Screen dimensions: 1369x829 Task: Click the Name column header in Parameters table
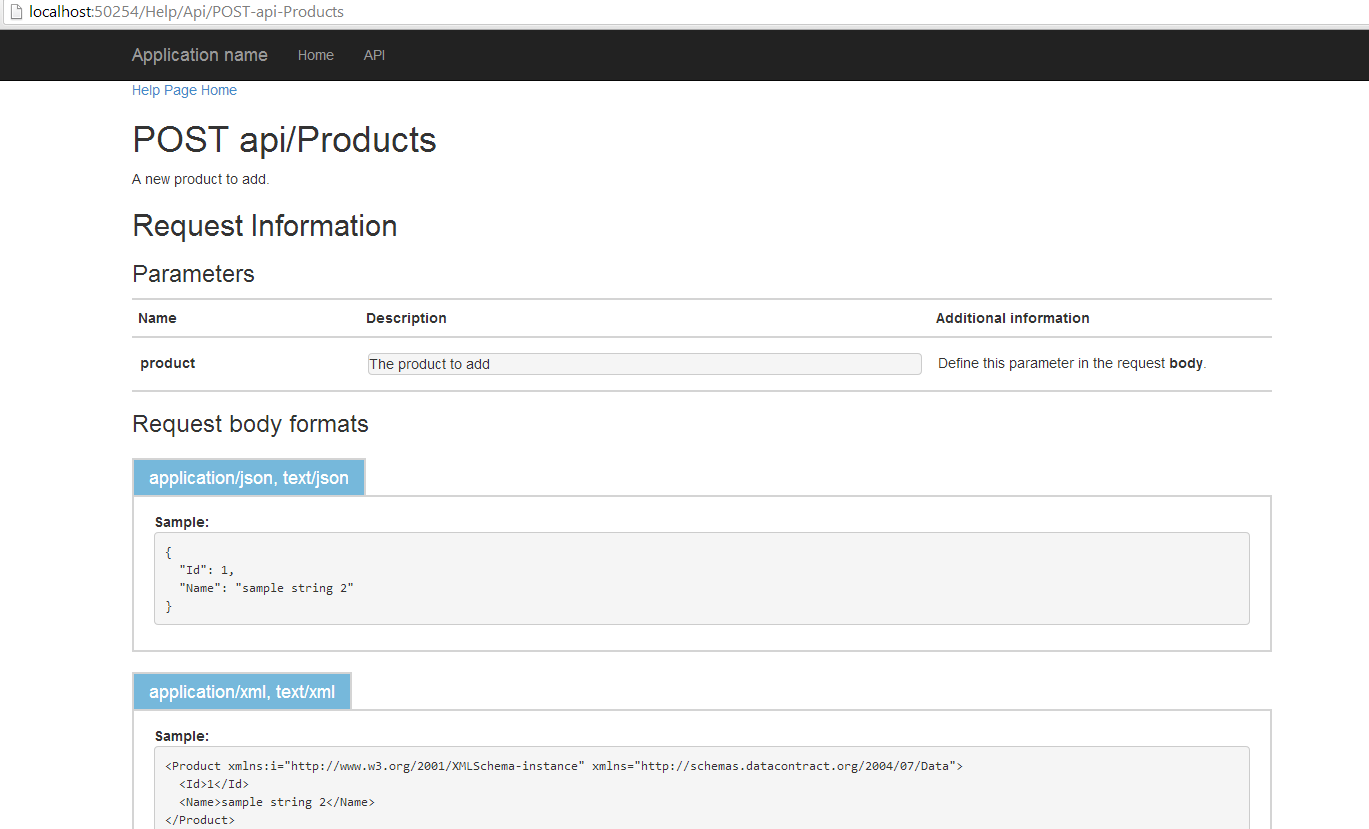pos(156,318)
